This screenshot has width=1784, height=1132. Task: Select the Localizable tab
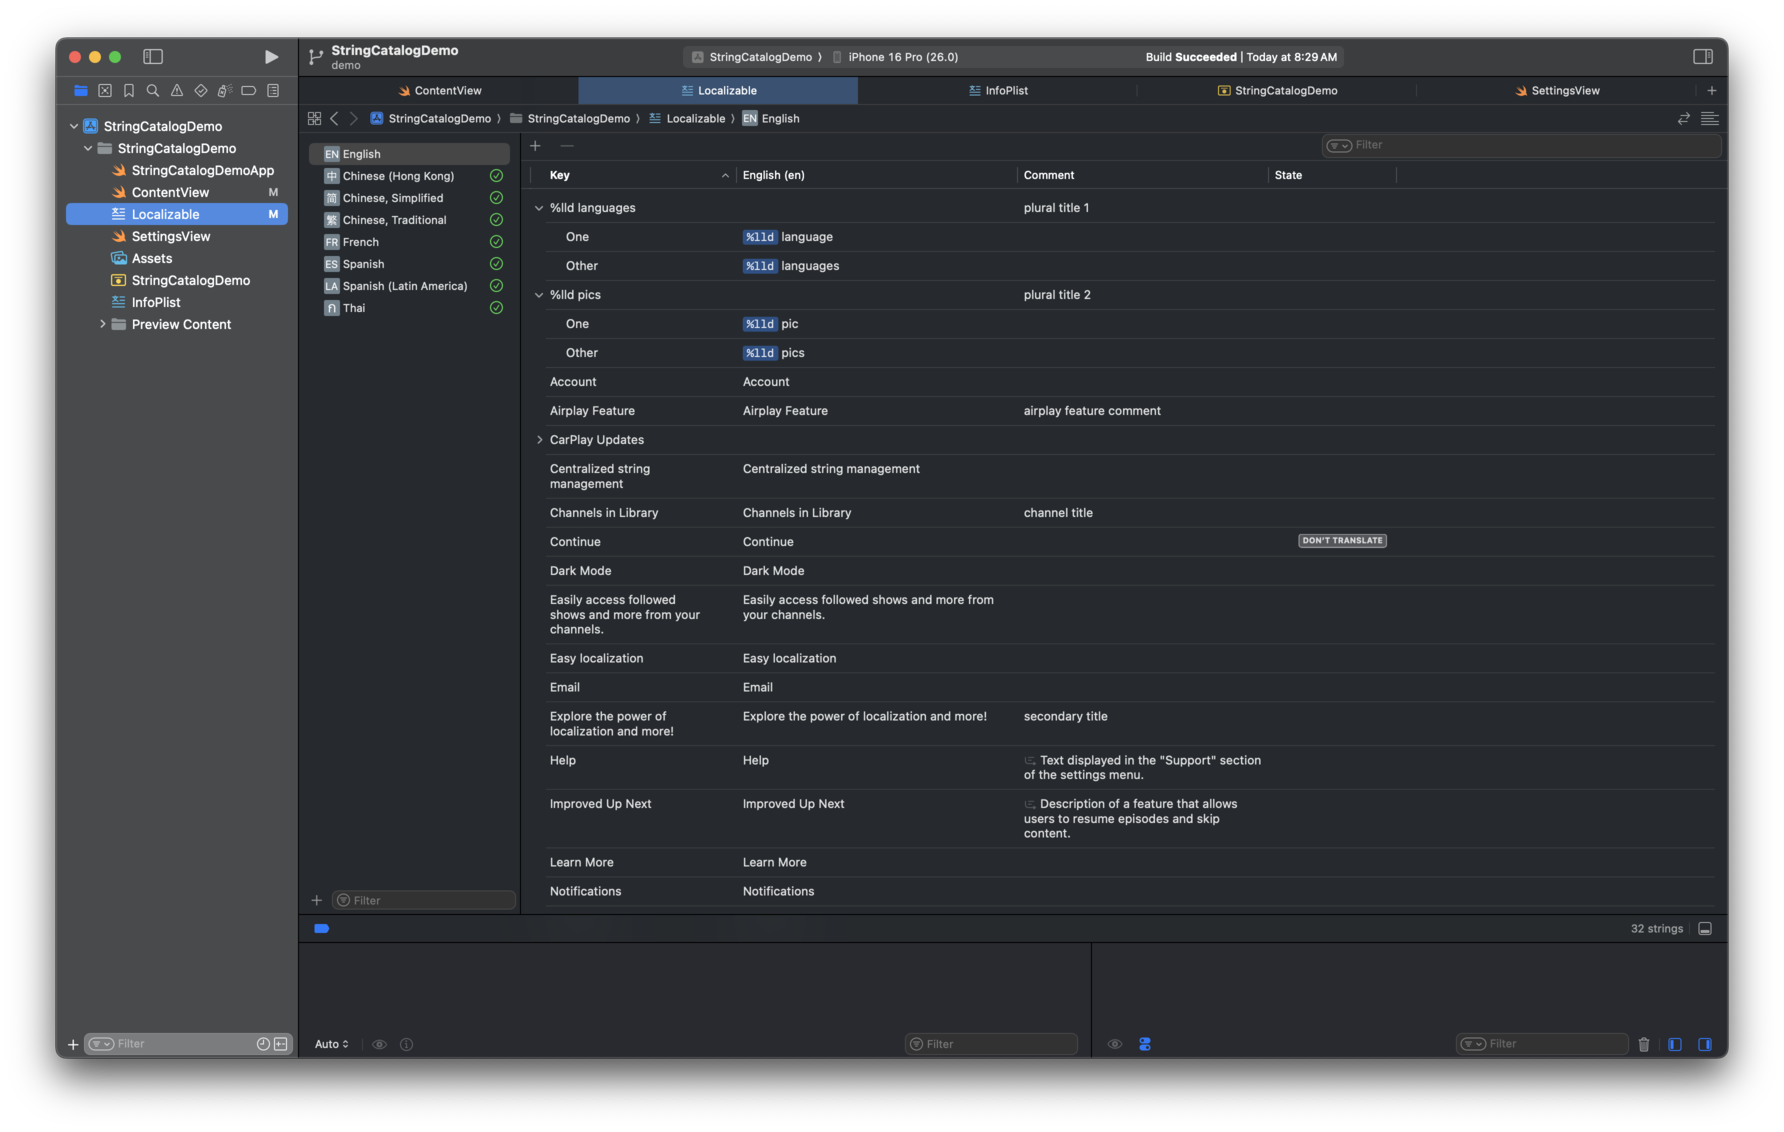(x=718, y=91)
